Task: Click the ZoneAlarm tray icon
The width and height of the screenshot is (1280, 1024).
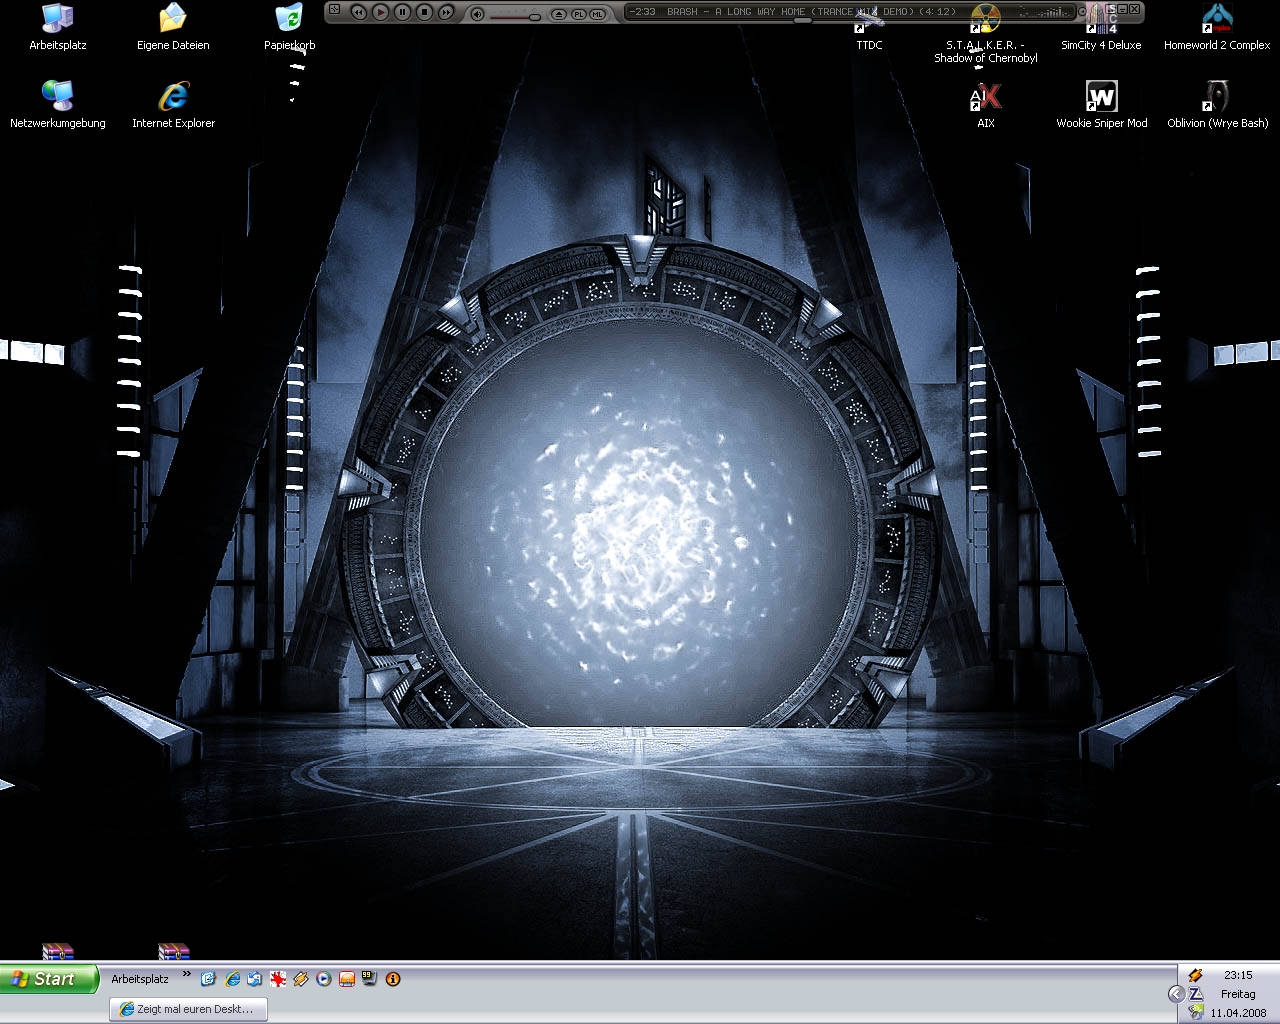Action: pos(1195,994)
